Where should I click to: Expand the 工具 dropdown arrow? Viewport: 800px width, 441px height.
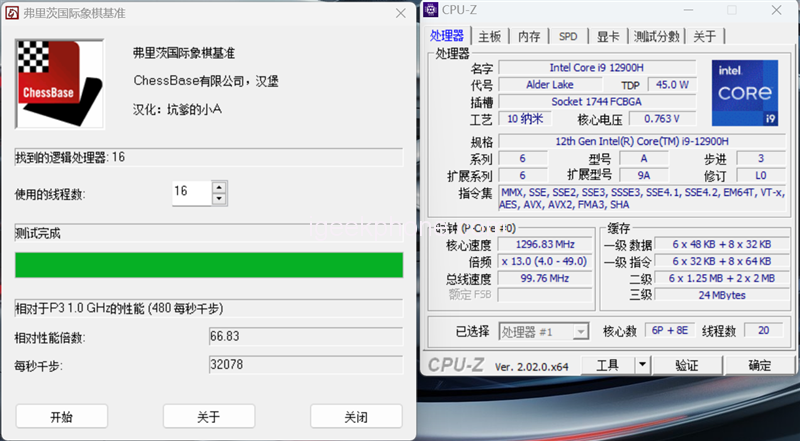click(x=642, y=365)
